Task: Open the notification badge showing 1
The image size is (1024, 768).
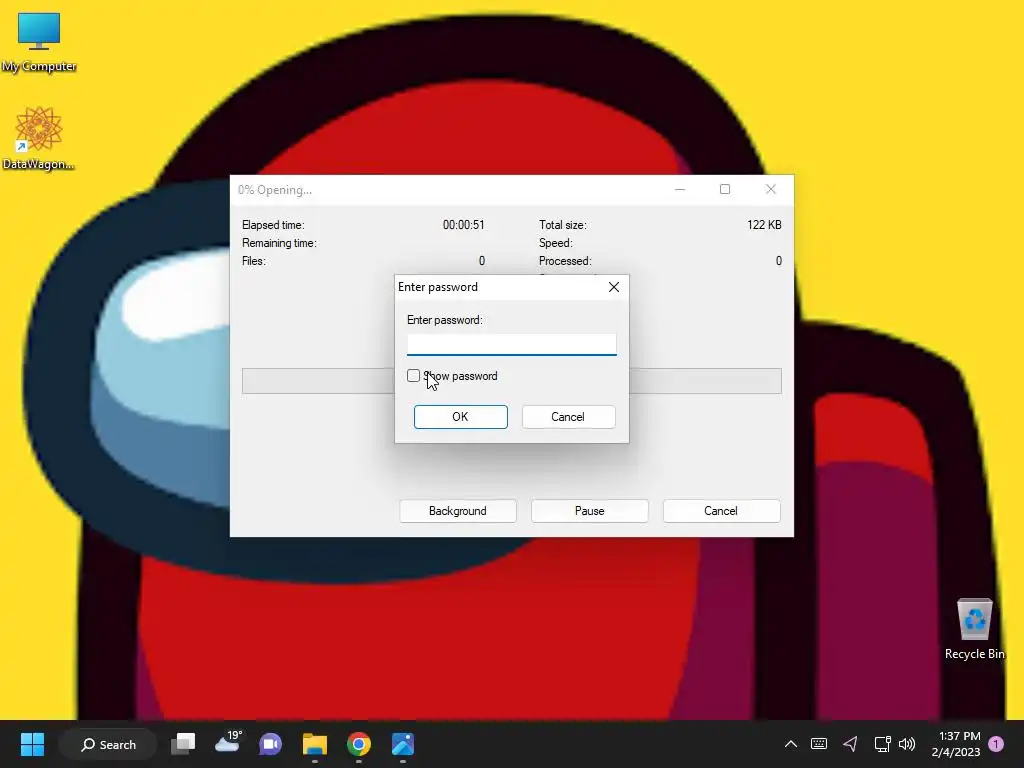Action: pos(996,744)
